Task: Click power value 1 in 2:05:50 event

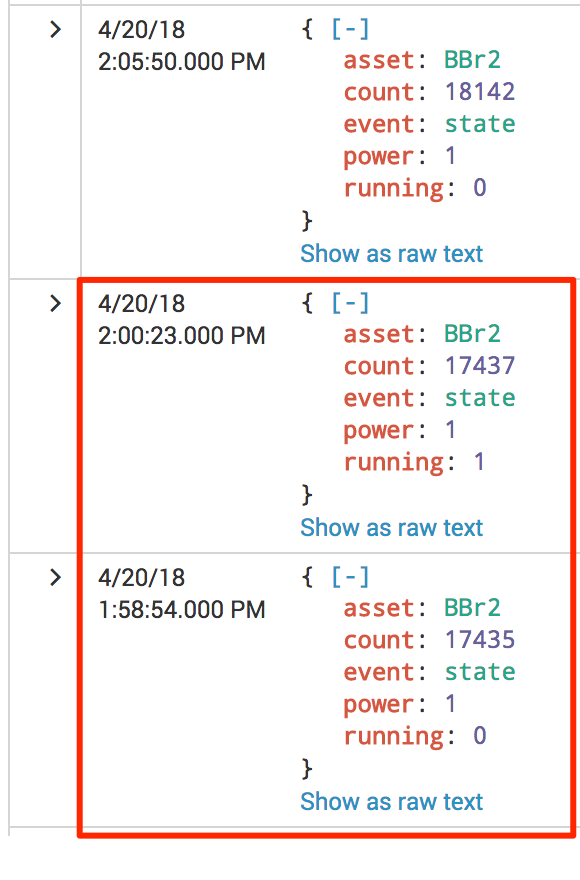Action: point(450,156)
